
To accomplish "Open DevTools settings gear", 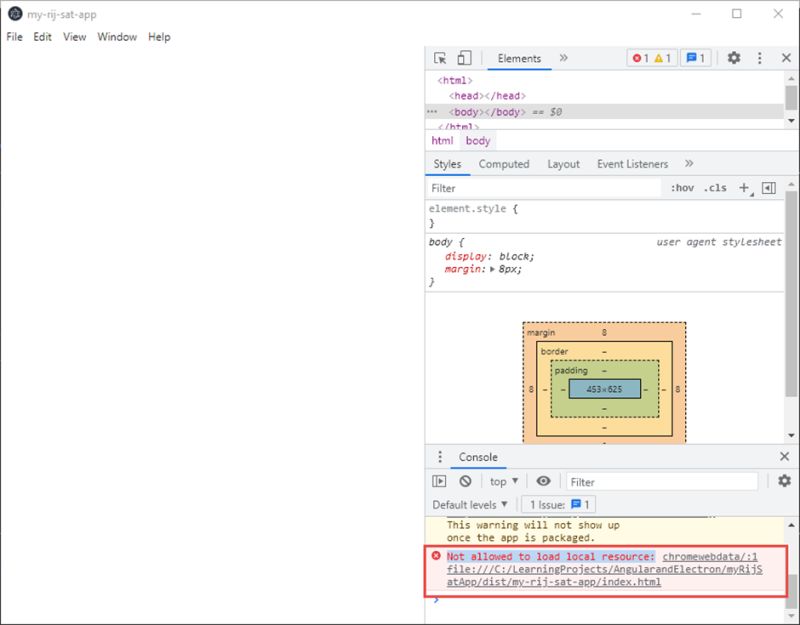I will pyautogui.click(x=734, y=59).
